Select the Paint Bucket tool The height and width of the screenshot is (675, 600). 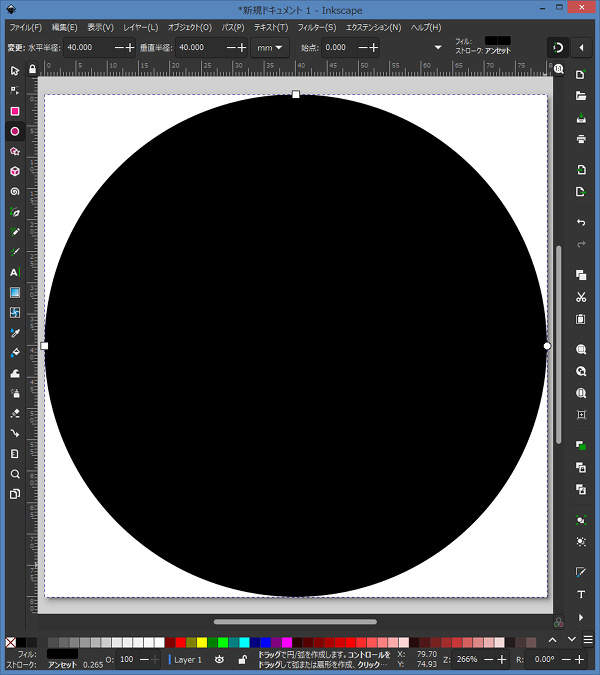(15, 353)
